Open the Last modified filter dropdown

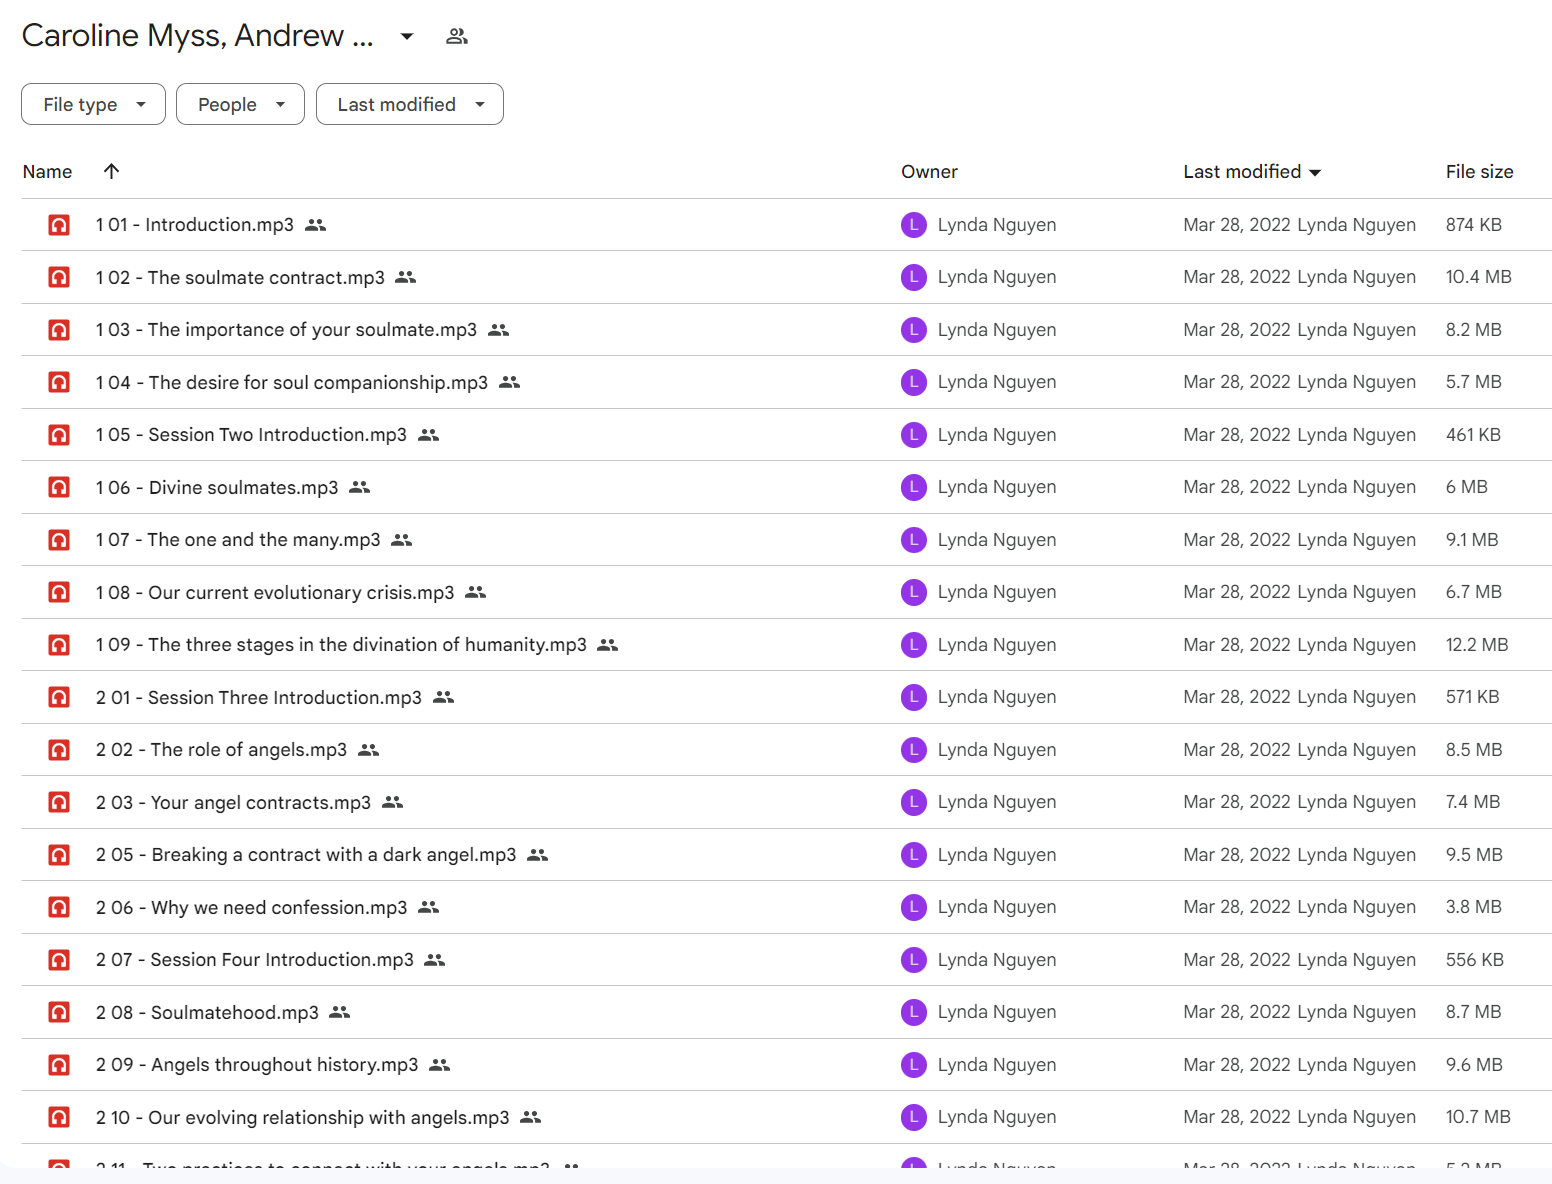(x=410, y=104)
